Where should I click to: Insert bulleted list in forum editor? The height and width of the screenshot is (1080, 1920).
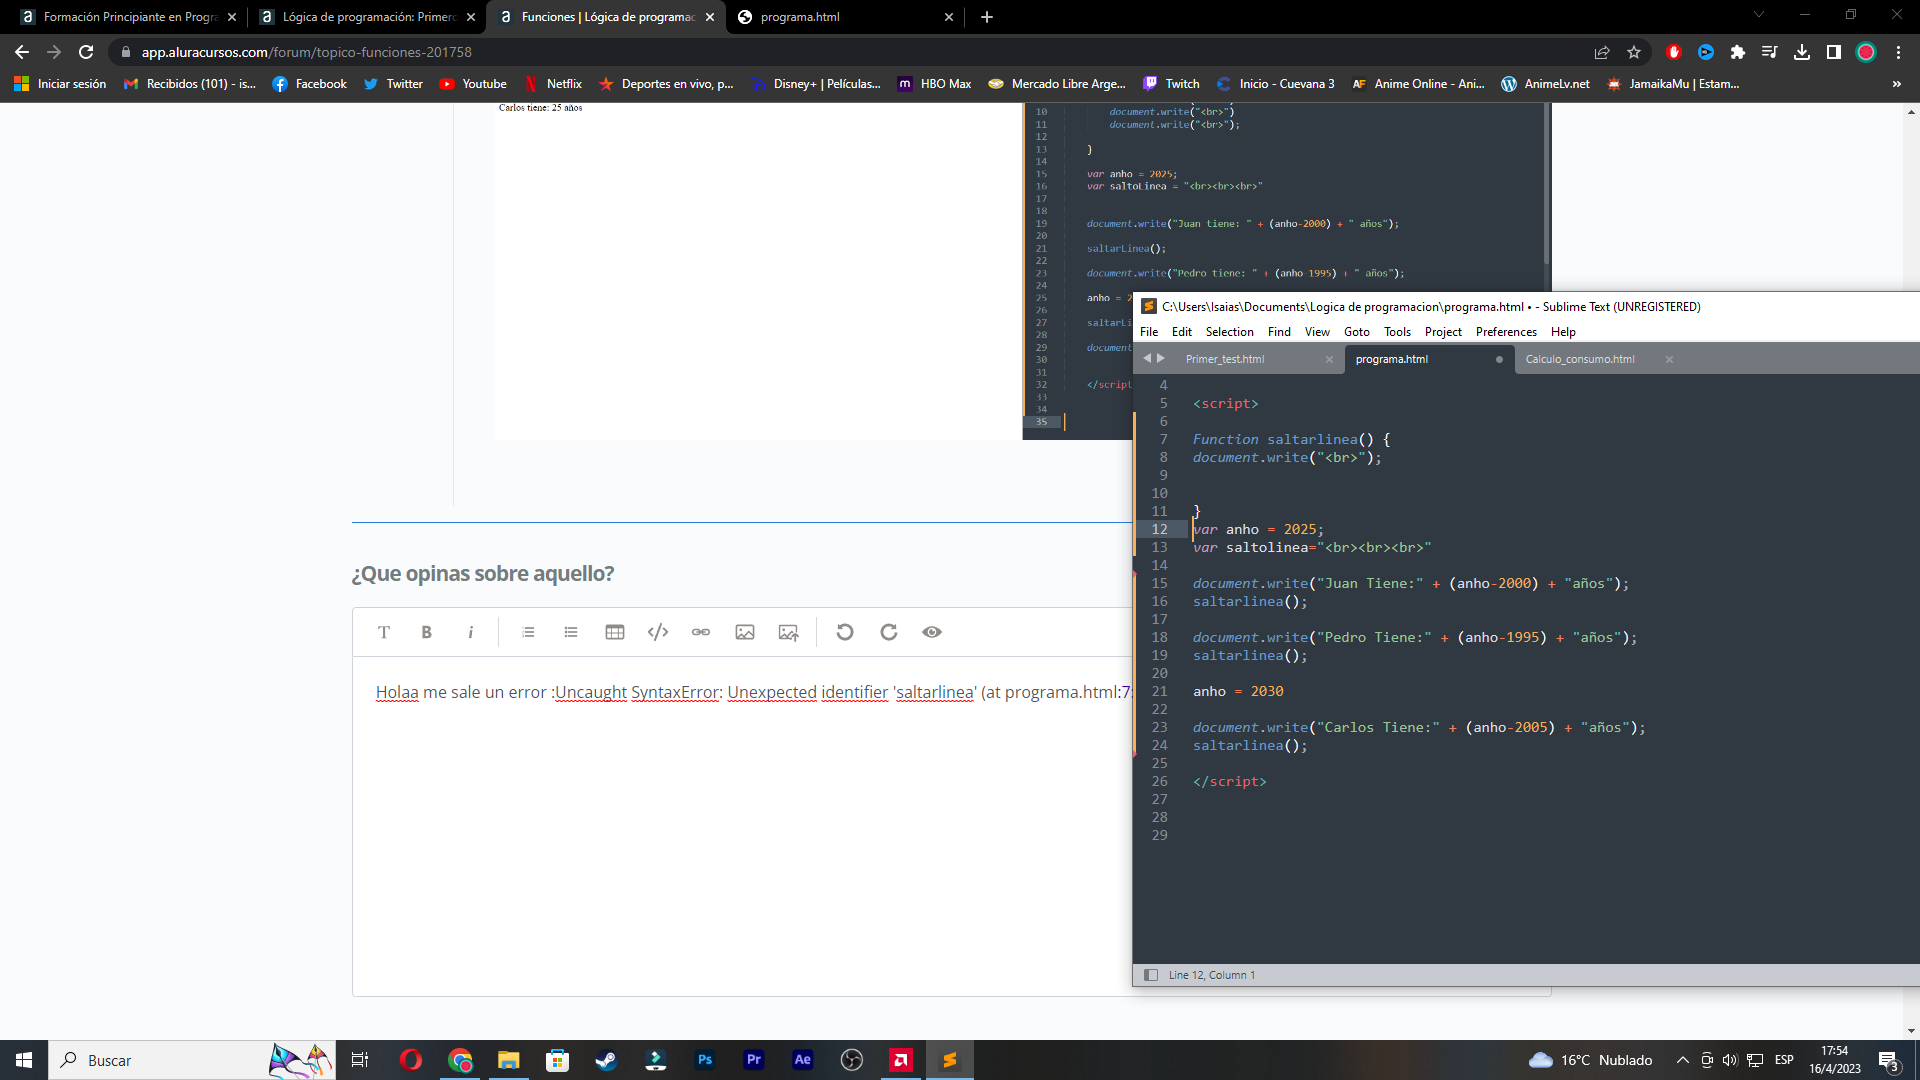(x=571, y=632)
